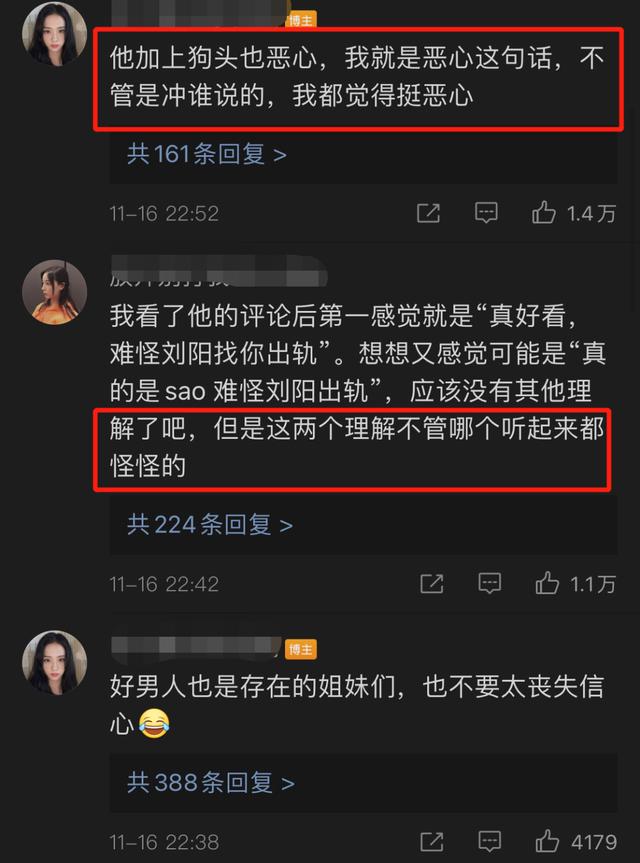Tap 博主 badge on first comment

click(301, 21)
